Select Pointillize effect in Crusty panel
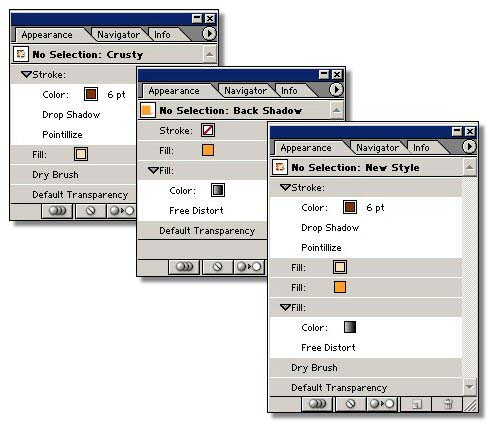The image size is (490, 425). (x=62, y=134)
